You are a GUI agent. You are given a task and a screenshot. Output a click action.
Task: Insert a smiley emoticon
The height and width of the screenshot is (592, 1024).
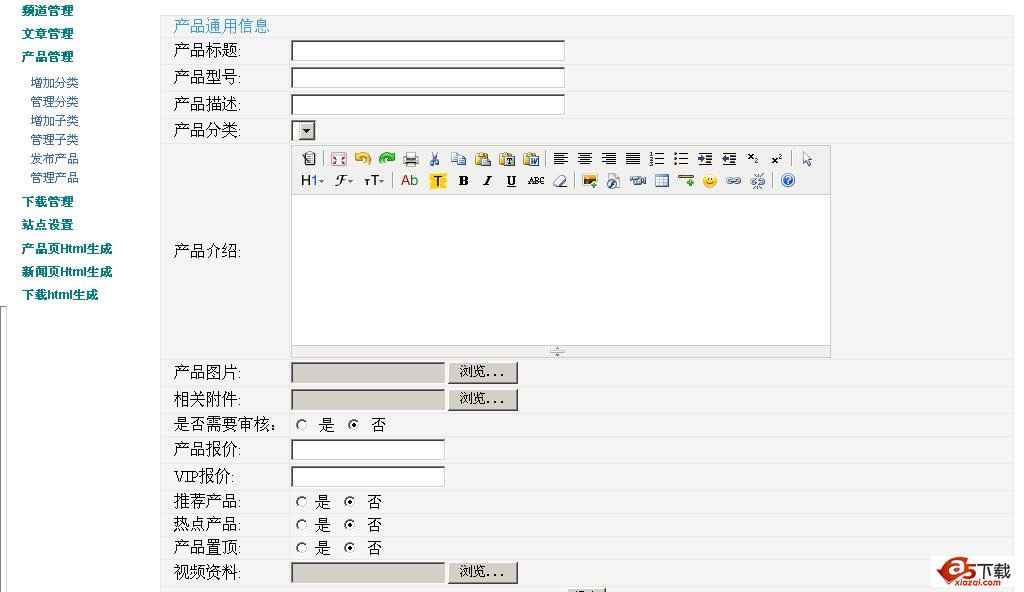tap(710, 181)
